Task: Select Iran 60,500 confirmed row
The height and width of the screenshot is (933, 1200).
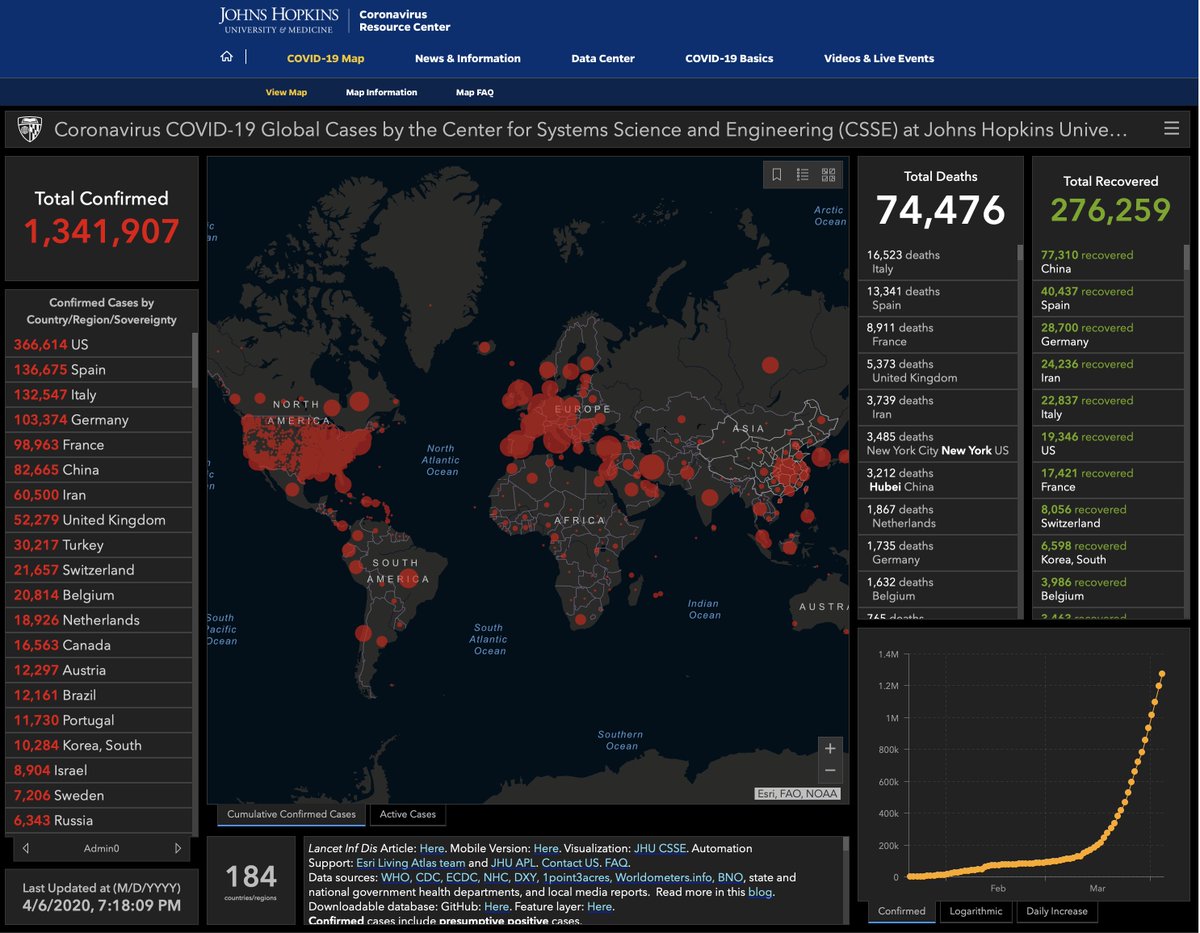Action: tap(99, 494)
